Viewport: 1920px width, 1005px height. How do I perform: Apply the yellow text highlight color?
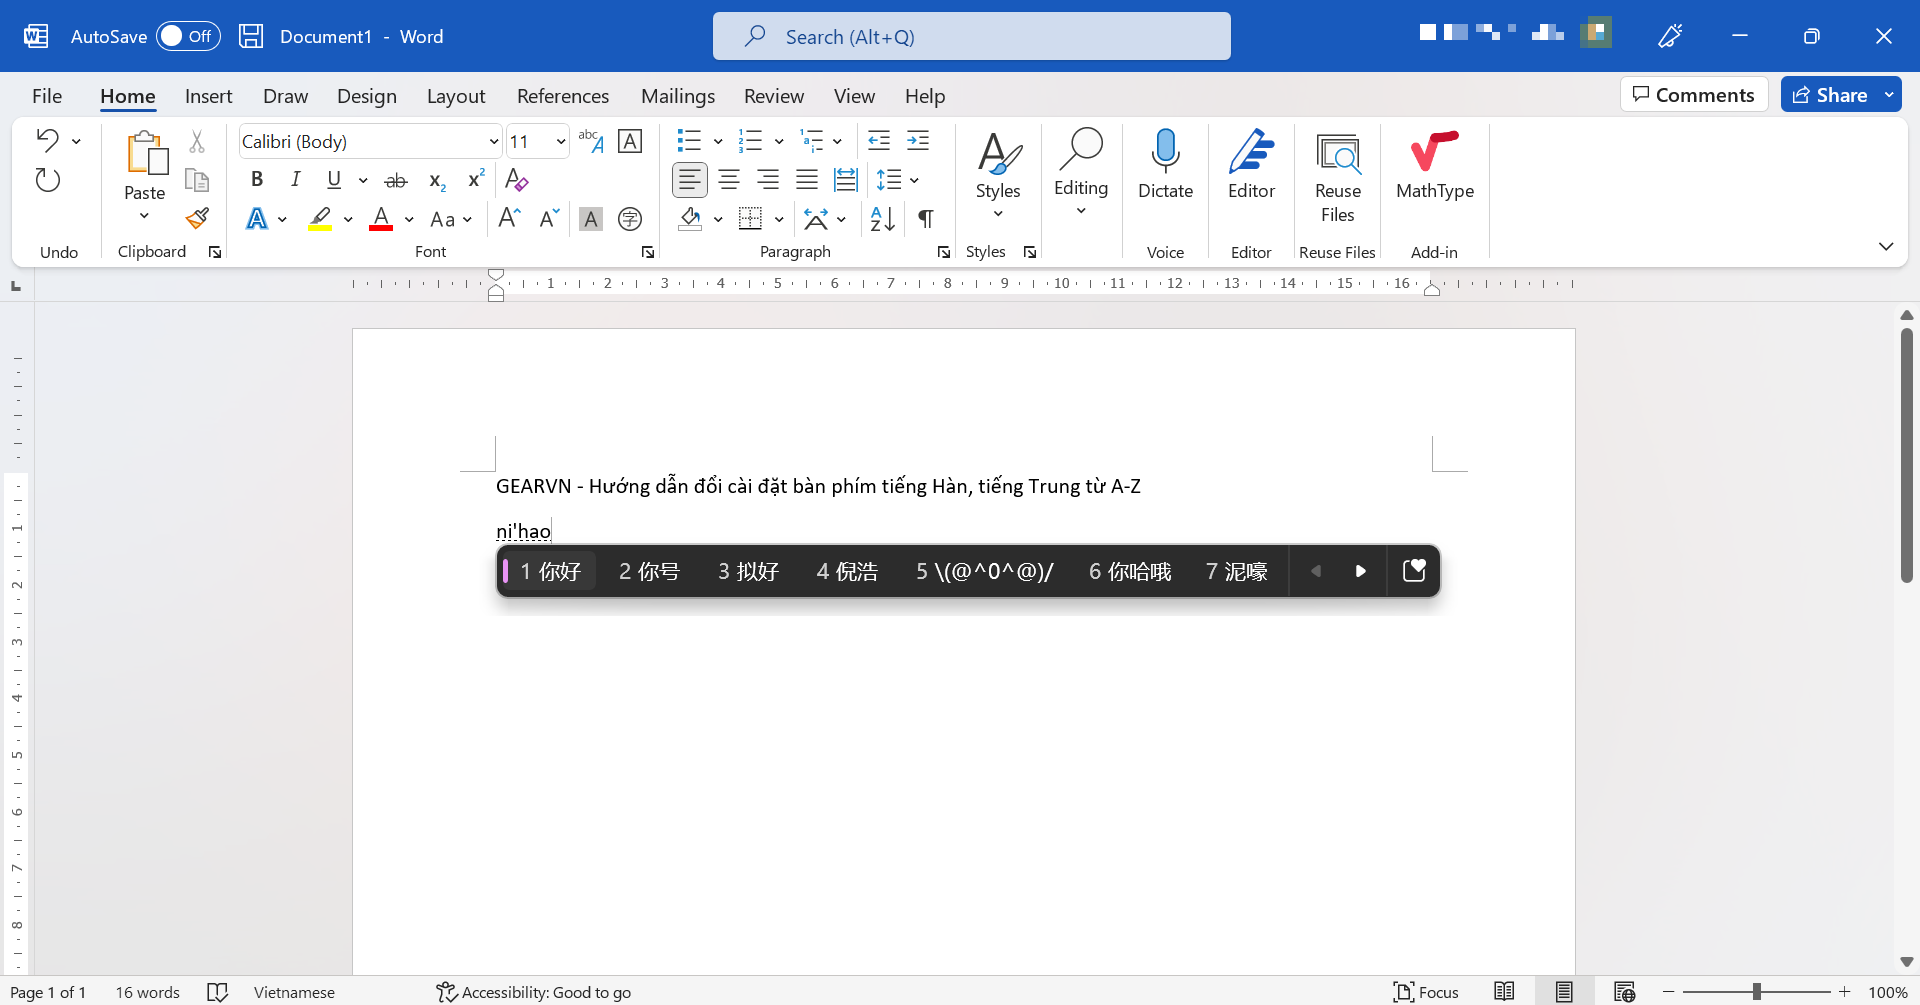pos(320,218)
